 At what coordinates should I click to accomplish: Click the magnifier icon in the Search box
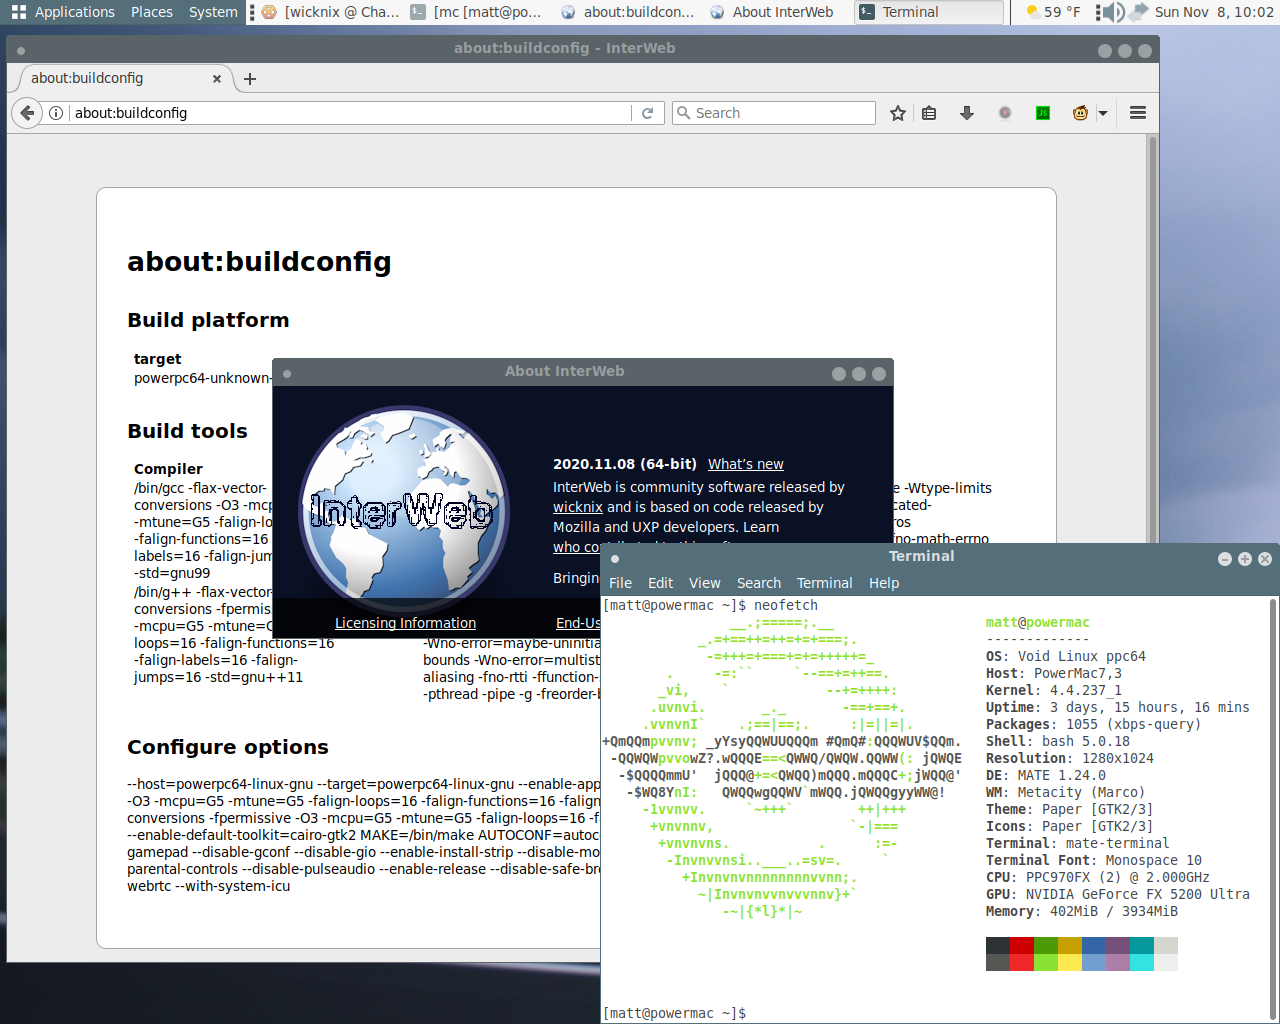685,113
